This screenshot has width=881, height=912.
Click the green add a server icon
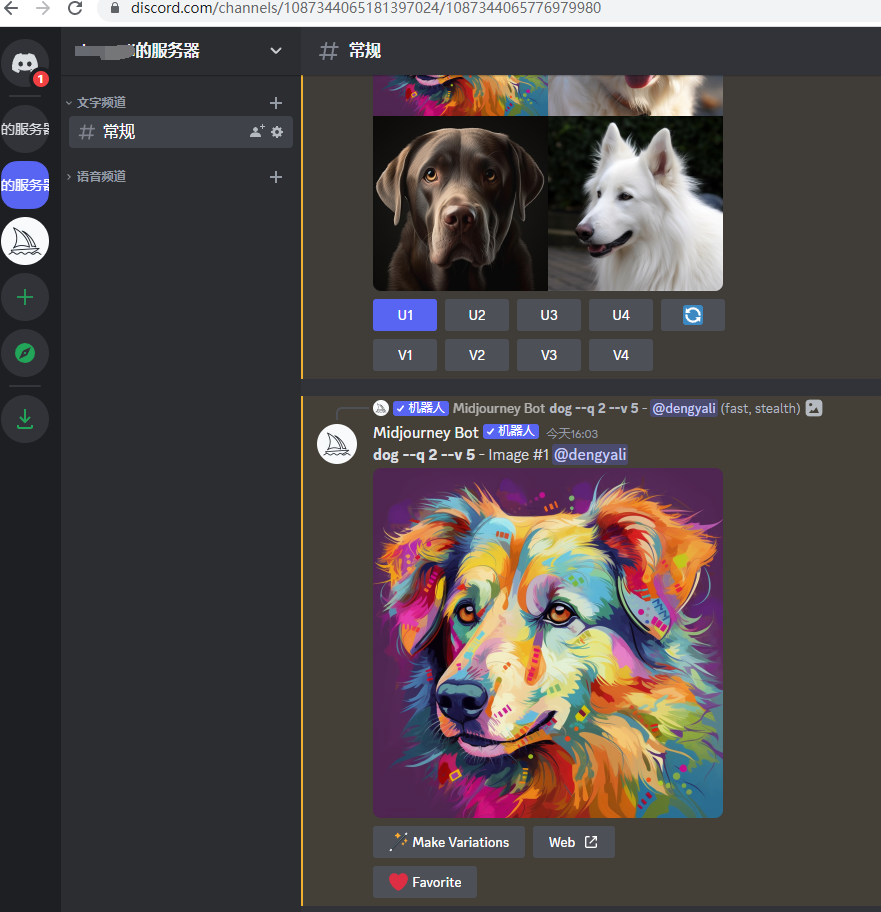click(x=25, y=297)
